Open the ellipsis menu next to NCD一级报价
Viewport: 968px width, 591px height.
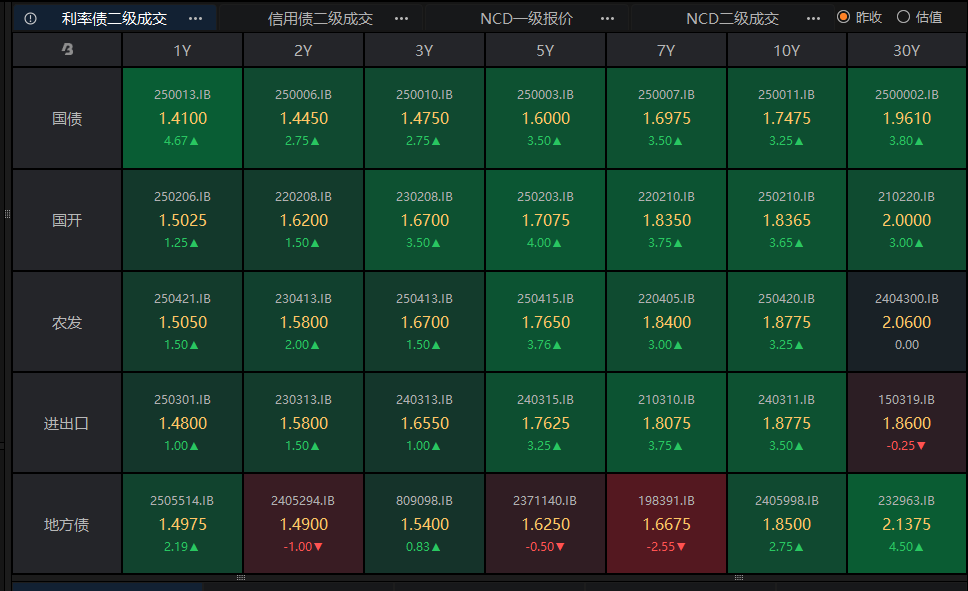pos(607,18)
